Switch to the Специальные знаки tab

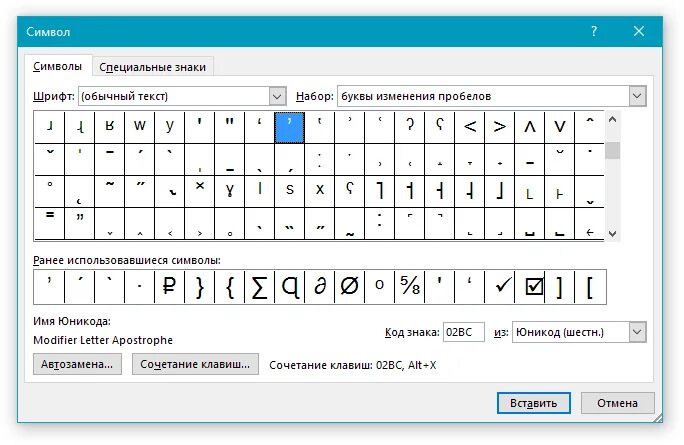pos(152,67)
